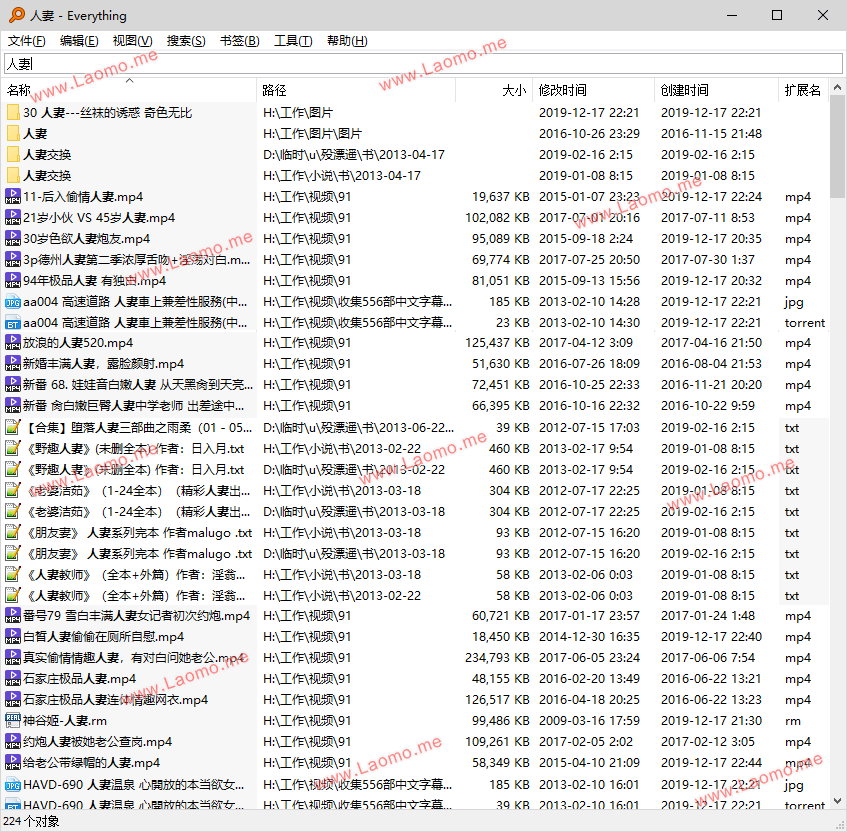
Task: Select the RealMedia icon of the .rm file
Action: [x=13, y=720]
